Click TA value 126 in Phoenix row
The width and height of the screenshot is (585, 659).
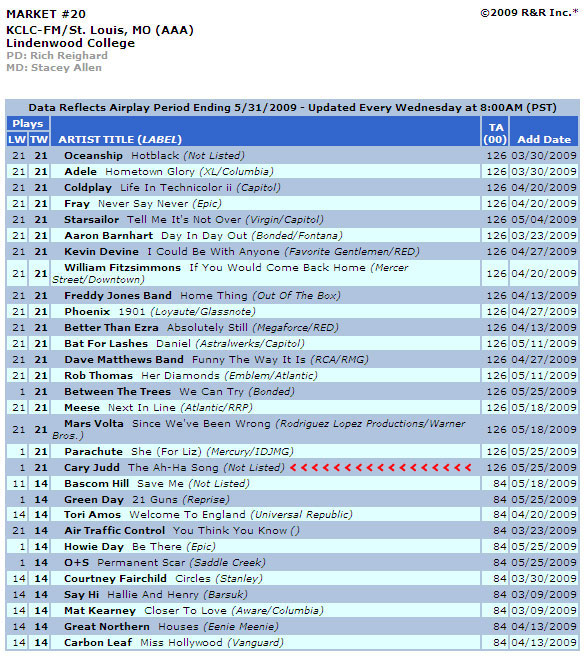496,311
